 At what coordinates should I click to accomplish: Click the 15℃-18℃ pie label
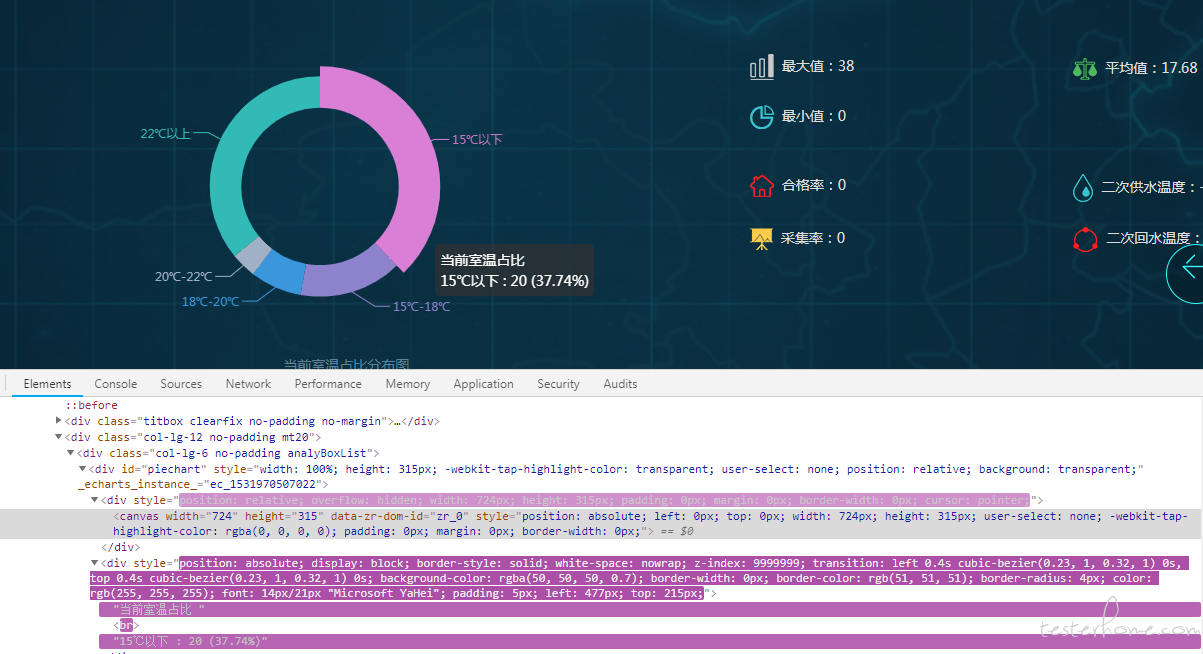[421, 307]
